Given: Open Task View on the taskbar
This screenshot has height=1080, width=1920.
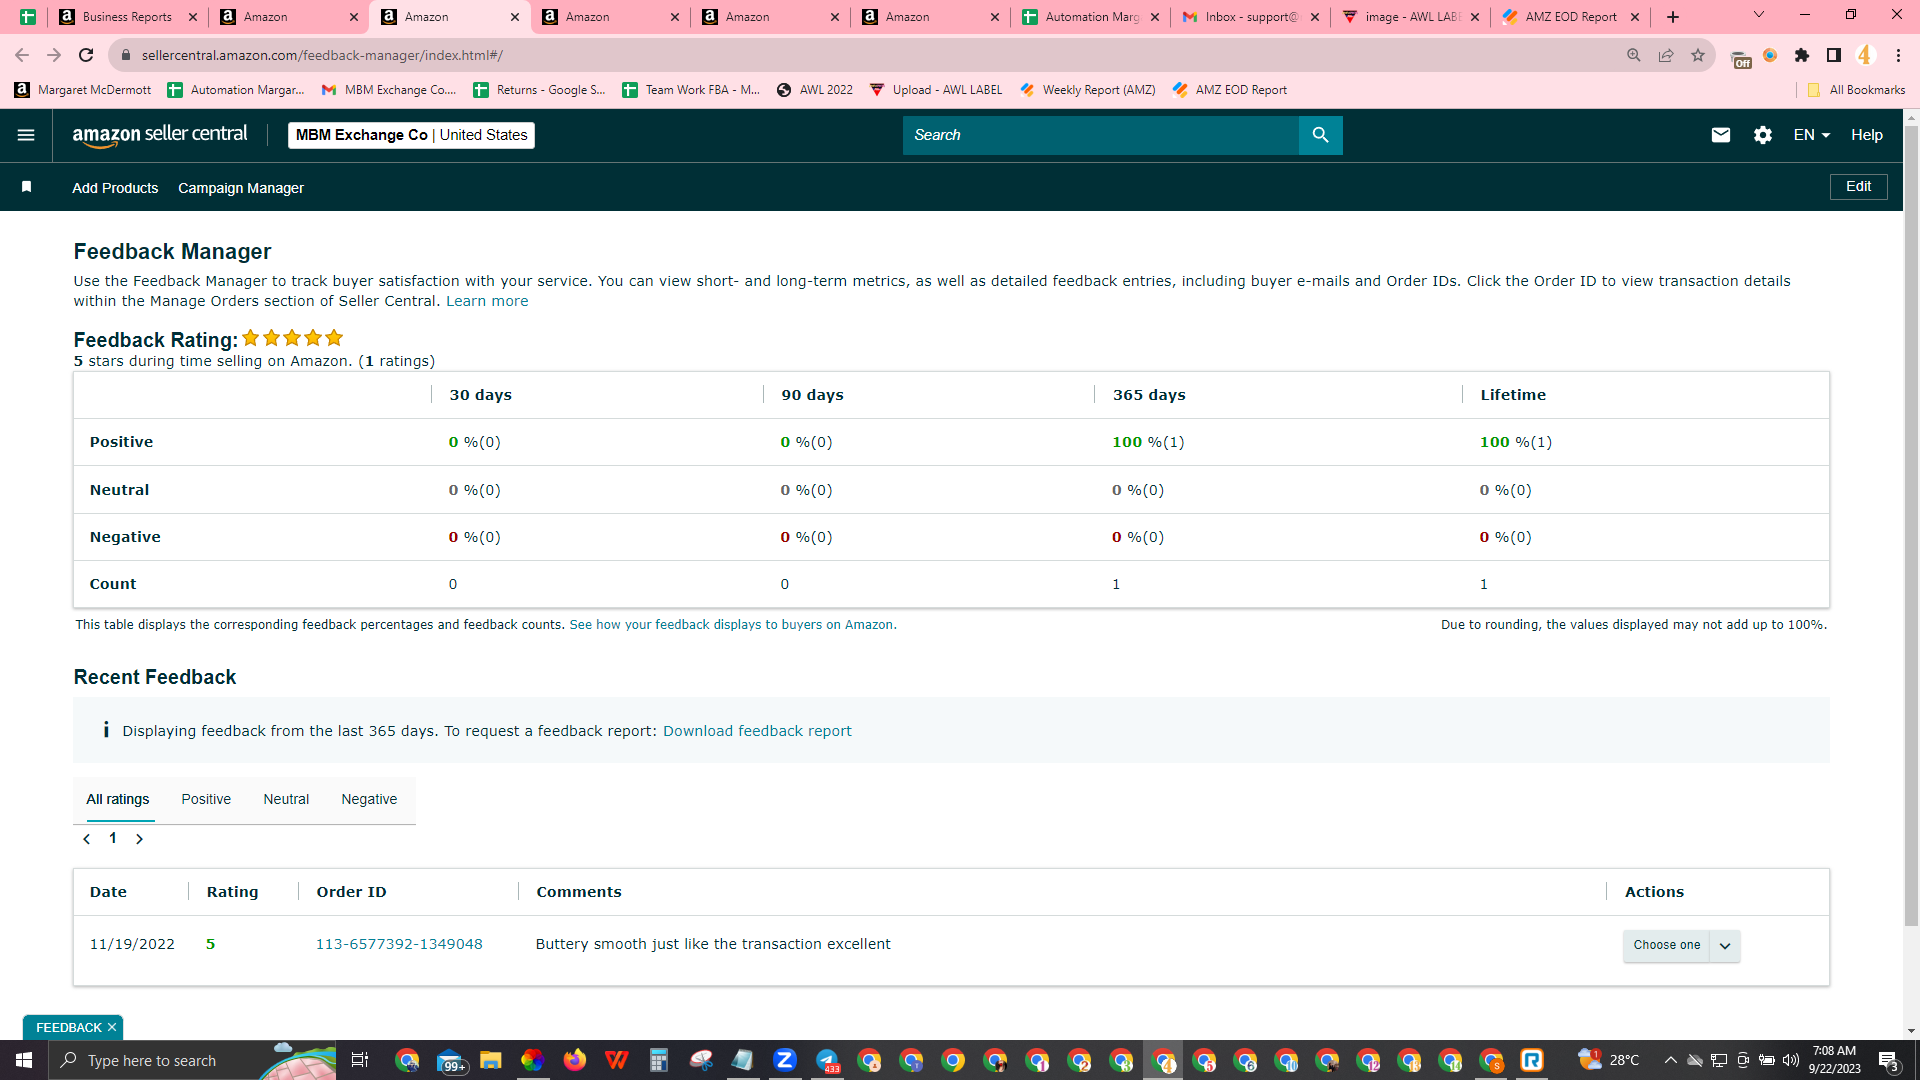Looking at the screenshot, I should pos(360,1060).
